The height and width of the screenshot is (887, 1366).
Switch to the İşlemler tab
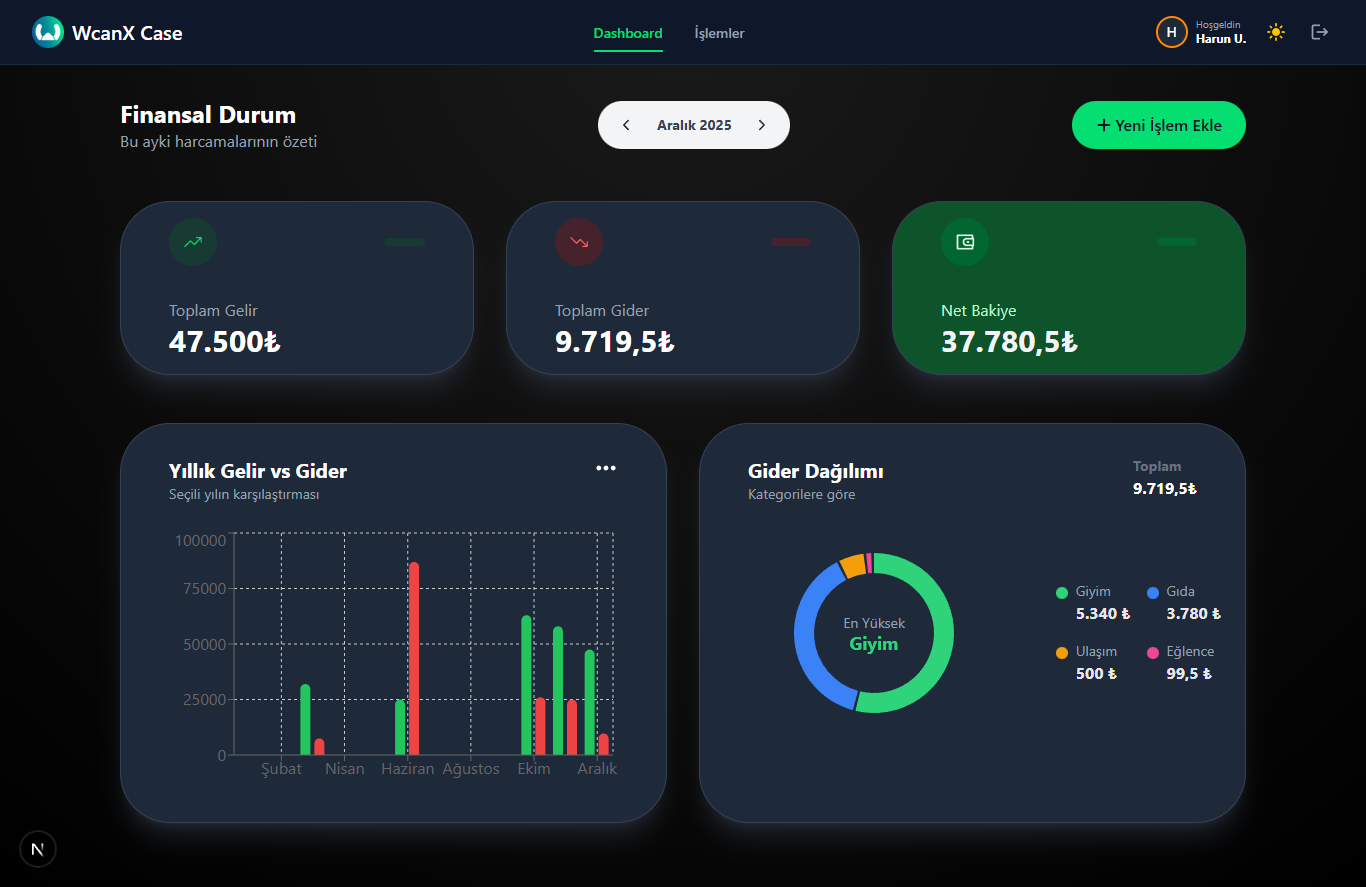pos(719,33)
